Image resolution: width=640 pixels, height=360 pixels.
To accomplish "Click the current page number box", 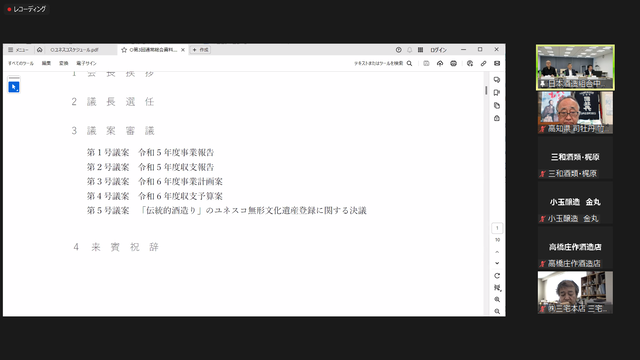I will pos(497,228).
